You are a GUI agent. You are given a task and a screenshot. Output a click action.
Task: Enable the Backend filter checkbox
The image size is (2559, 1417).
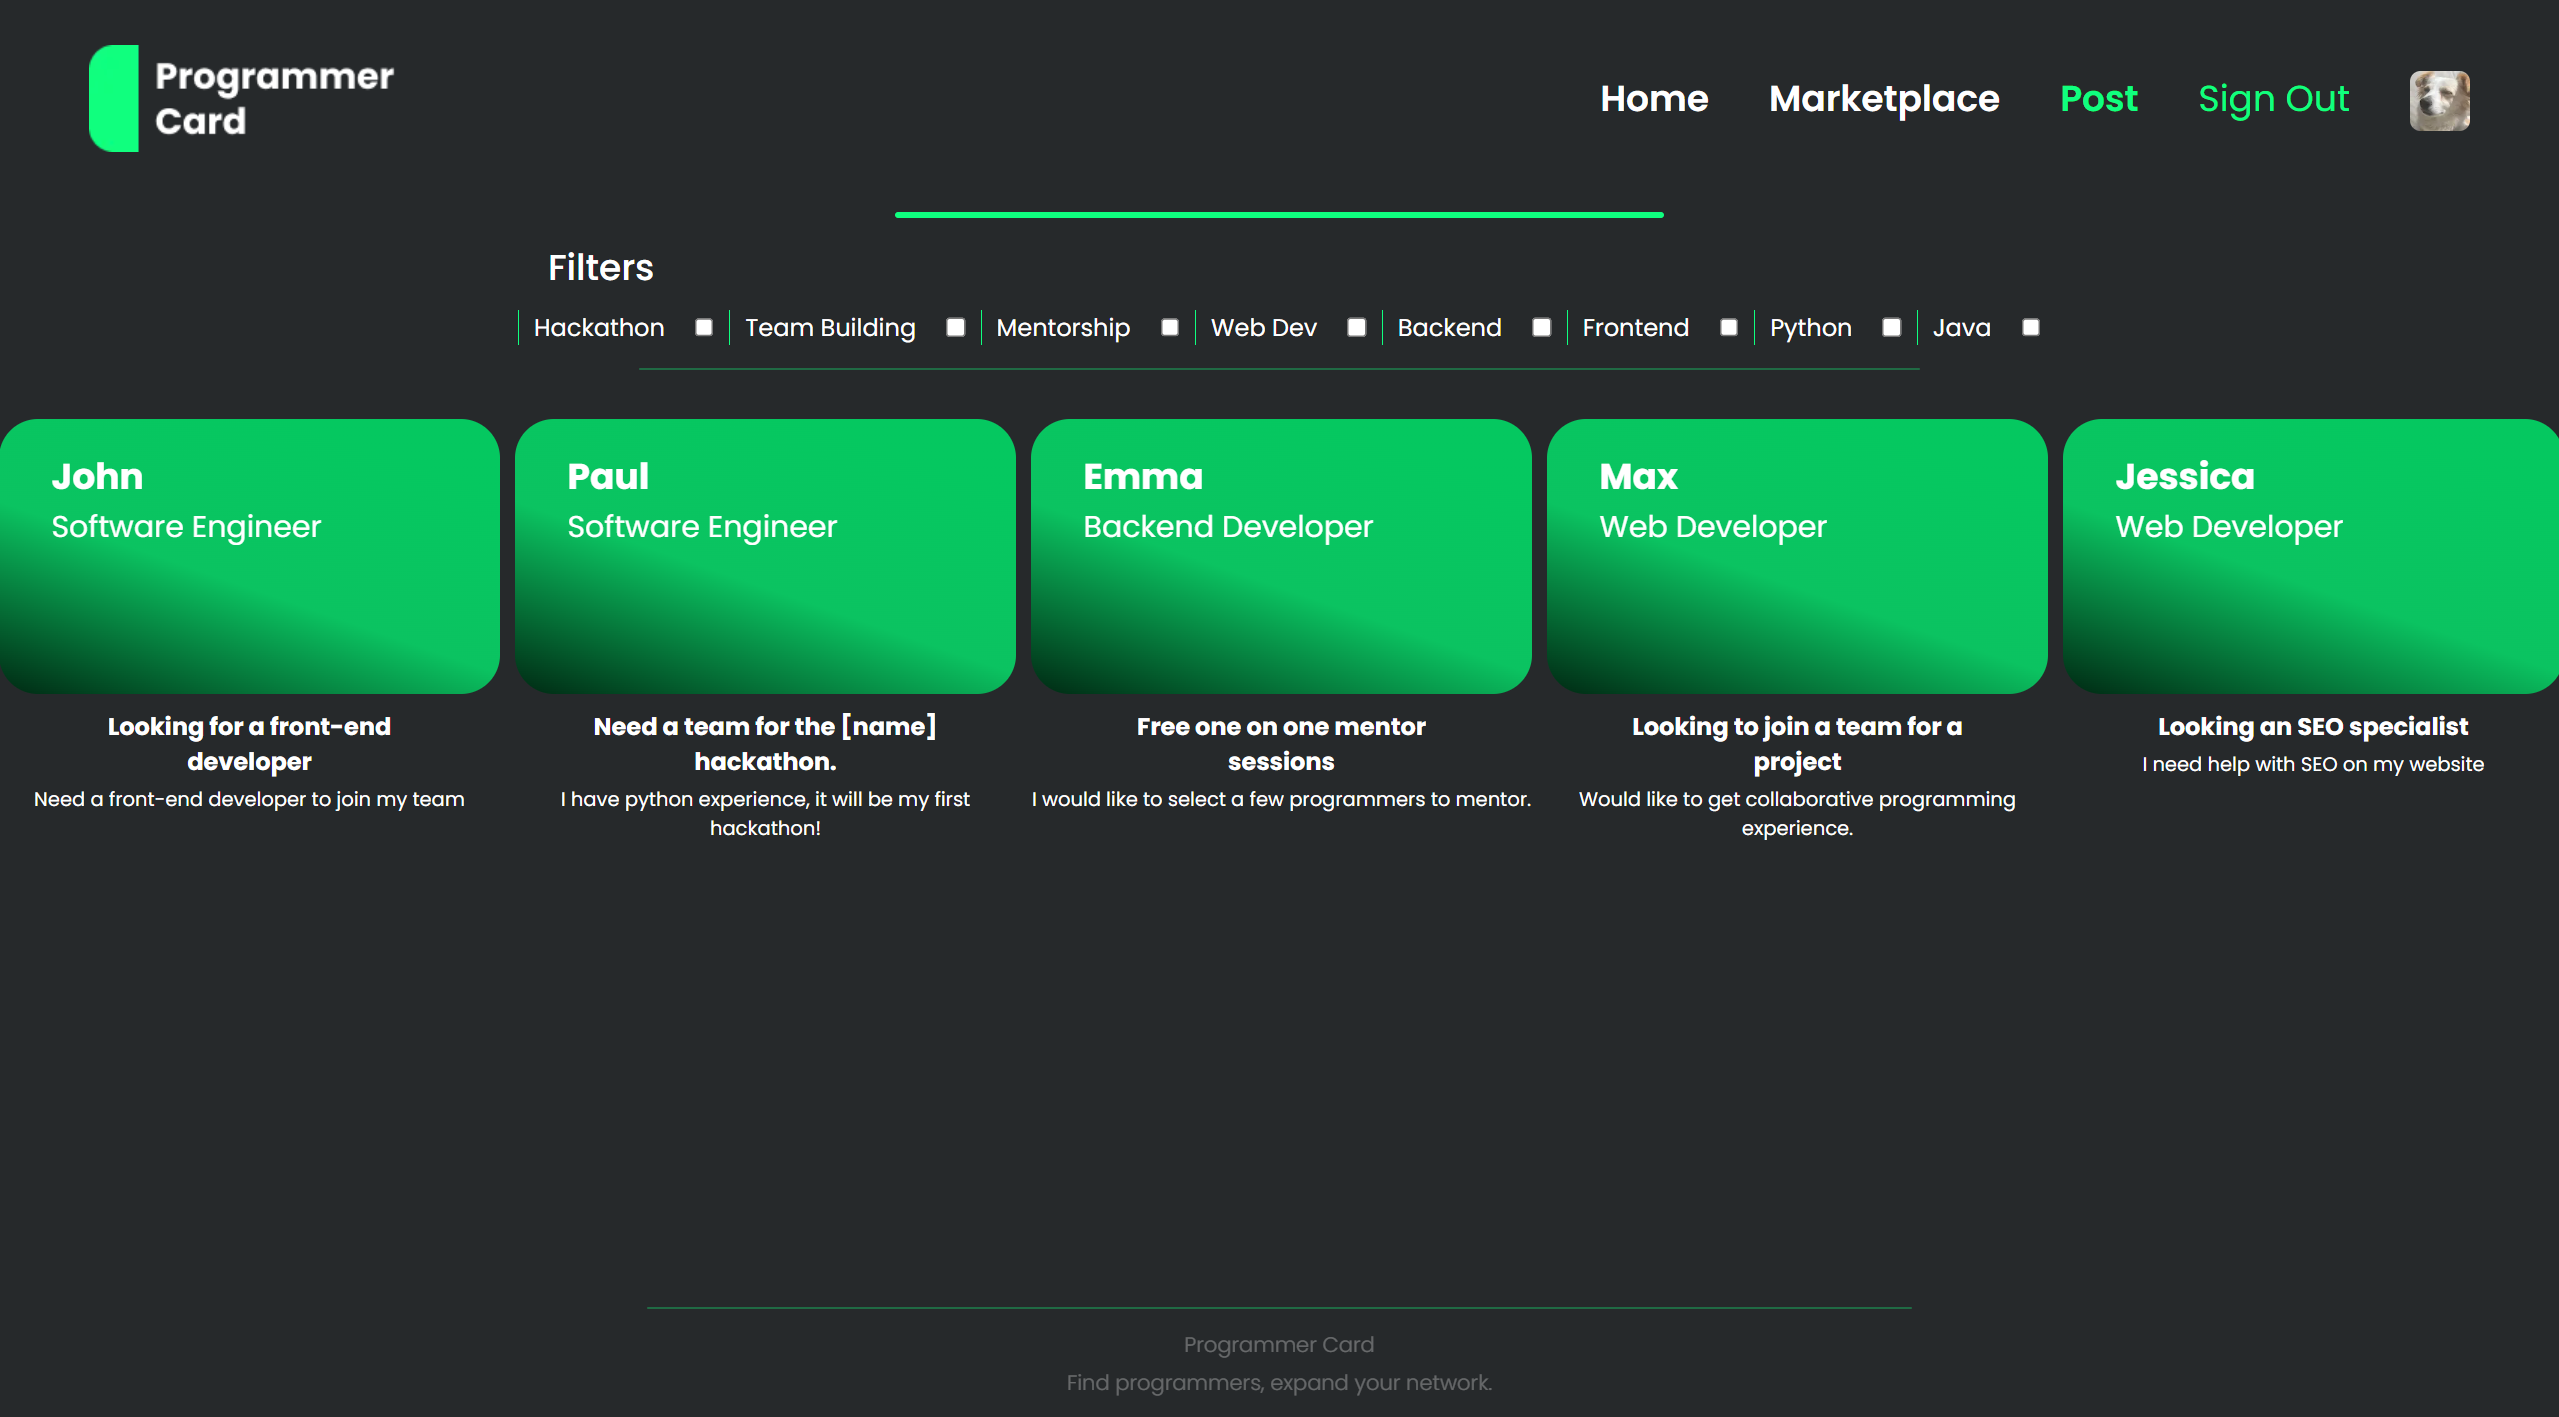coord(1541,327)
